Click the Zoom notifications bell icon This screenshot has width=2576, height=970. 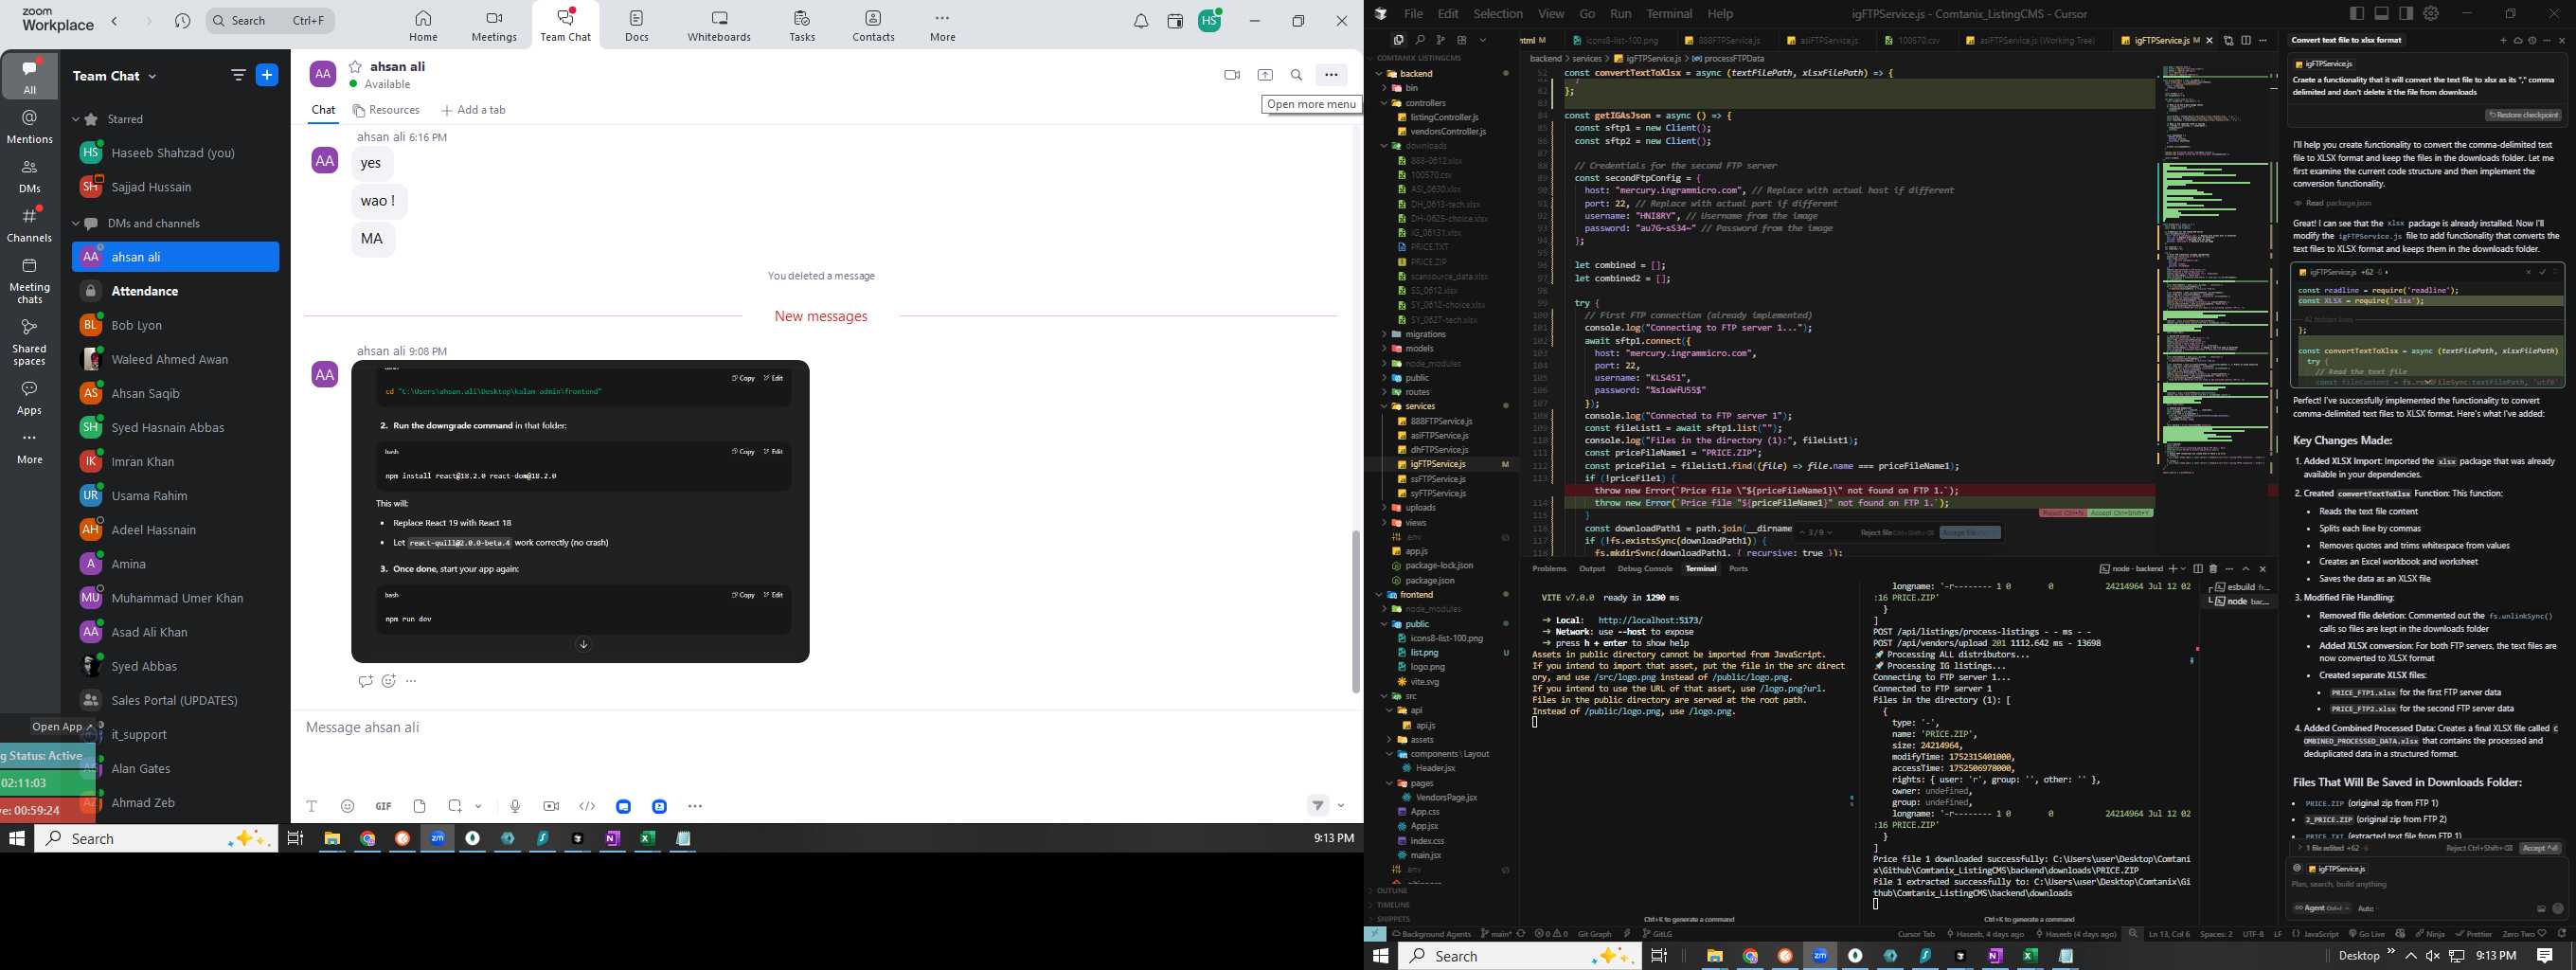pyautogui.click(x=1141, y=21)
